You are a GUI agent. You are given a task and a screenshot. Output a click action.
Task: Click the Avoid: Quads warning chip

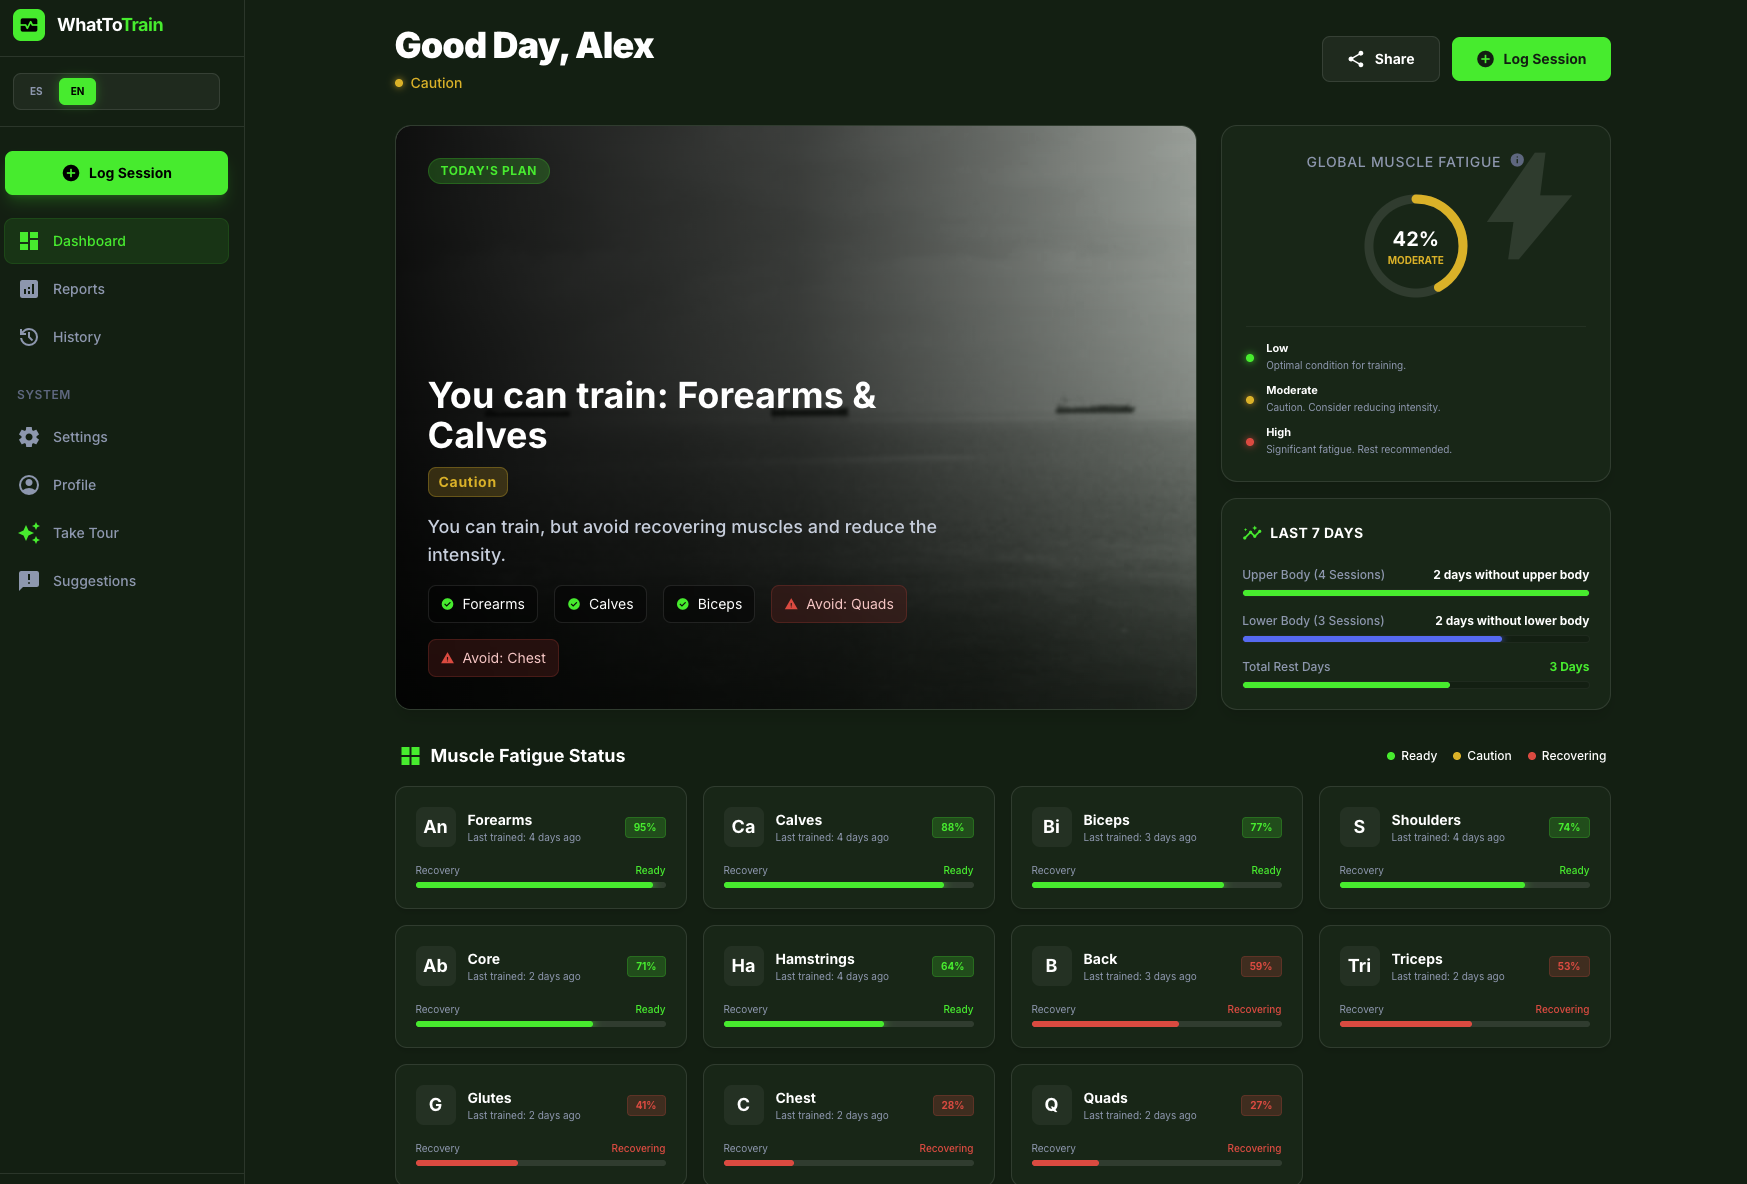click(839, 604)
